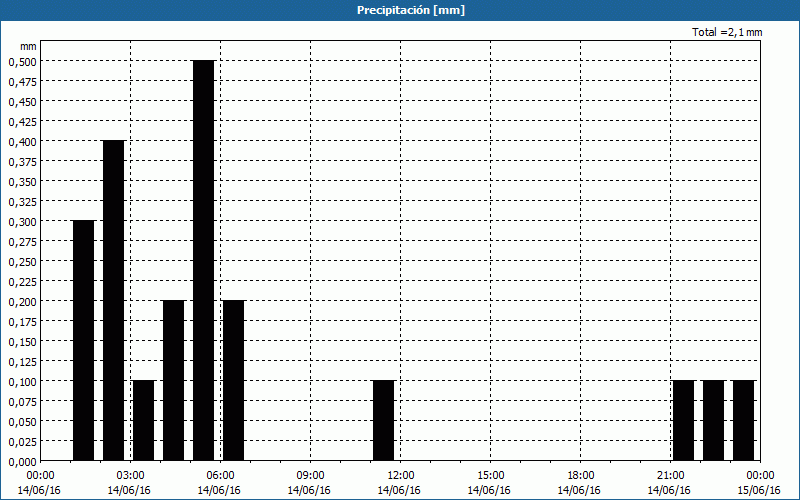Select the last bar ending at midnight

tap(744, 421)
